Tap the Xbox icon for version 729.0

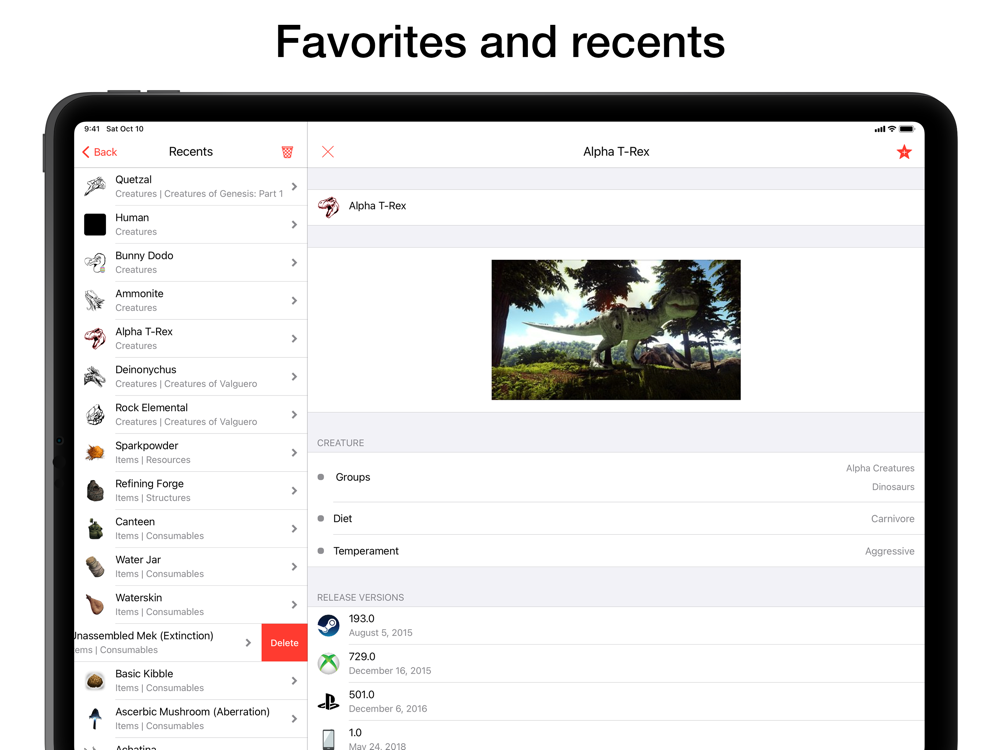coord(328,663)
